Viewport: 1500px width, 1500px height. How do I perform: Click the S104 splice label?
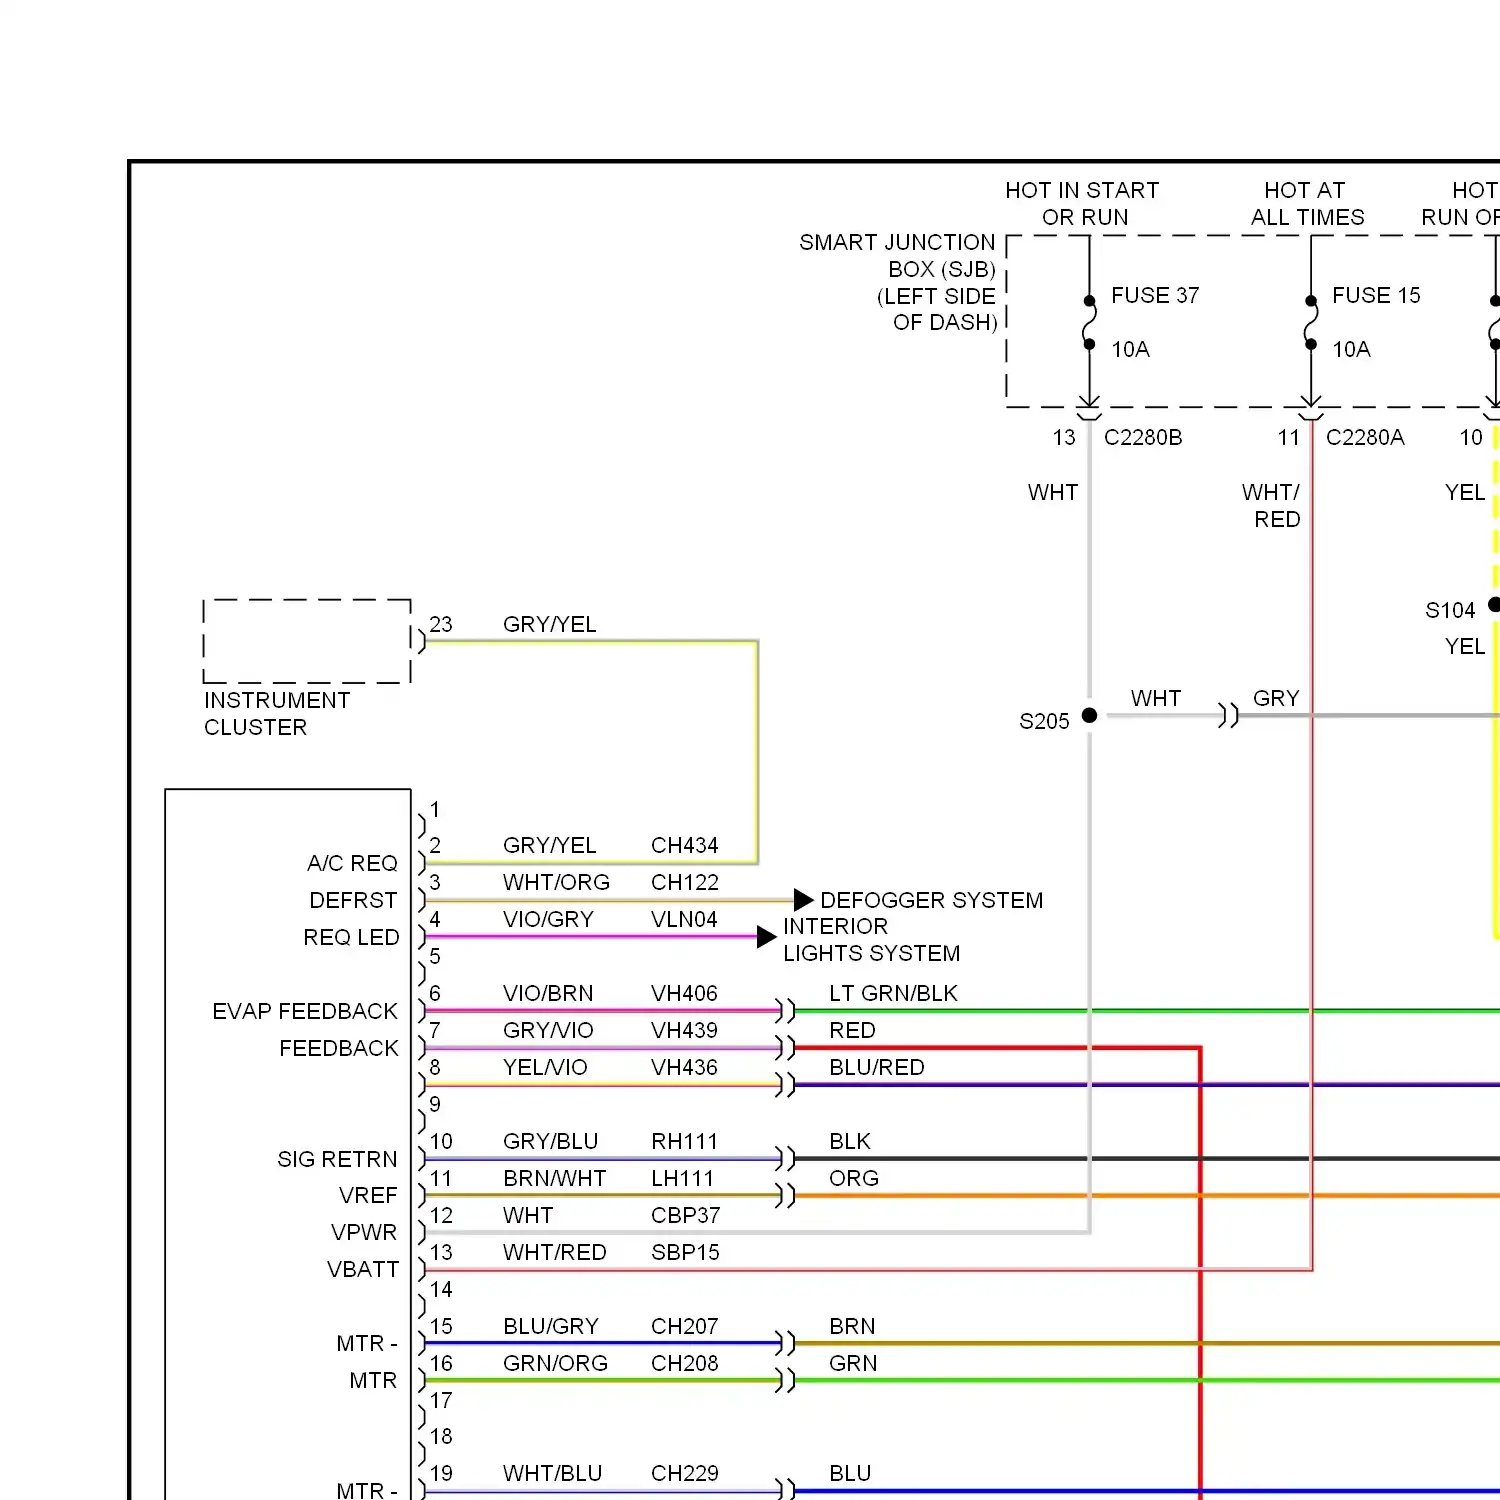(x=1450, y=610)
